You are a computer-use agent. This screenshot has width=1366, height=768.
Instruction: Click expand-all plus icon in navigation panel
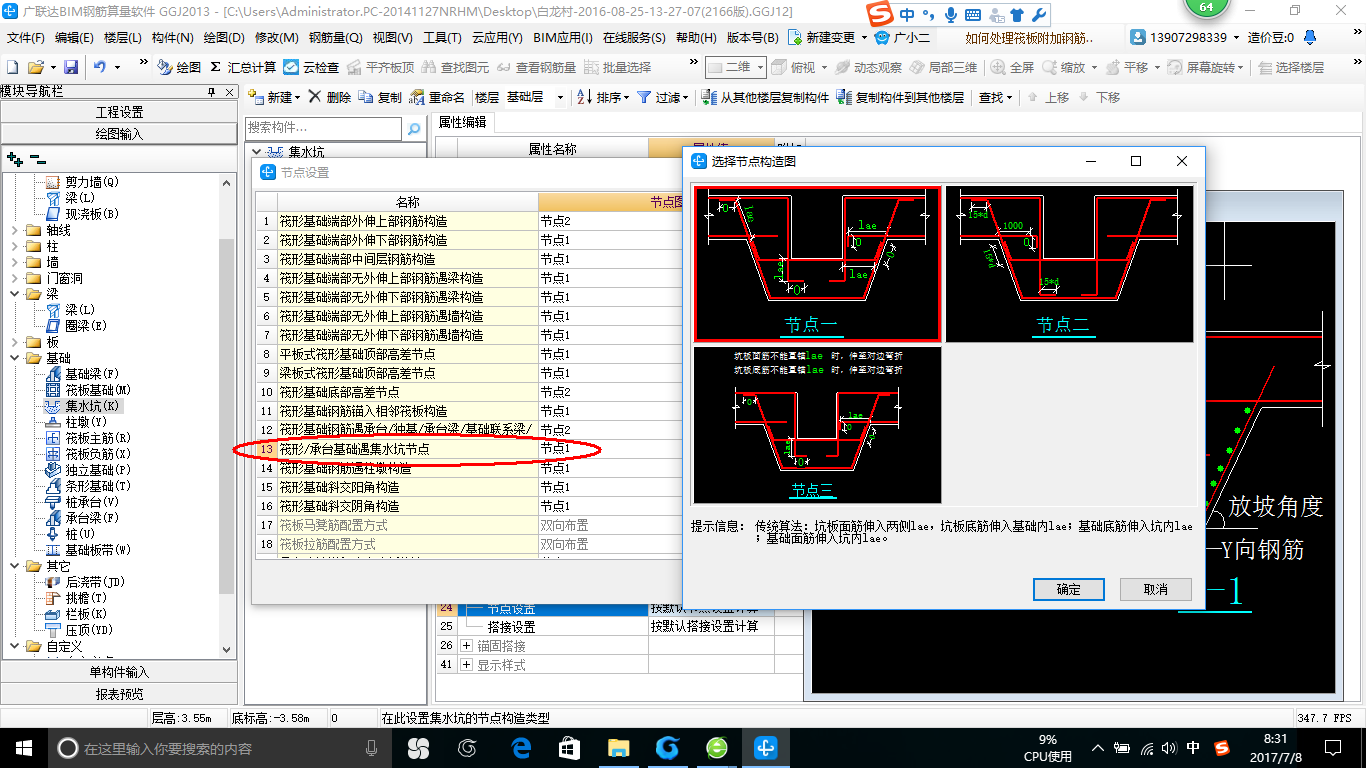14,158
